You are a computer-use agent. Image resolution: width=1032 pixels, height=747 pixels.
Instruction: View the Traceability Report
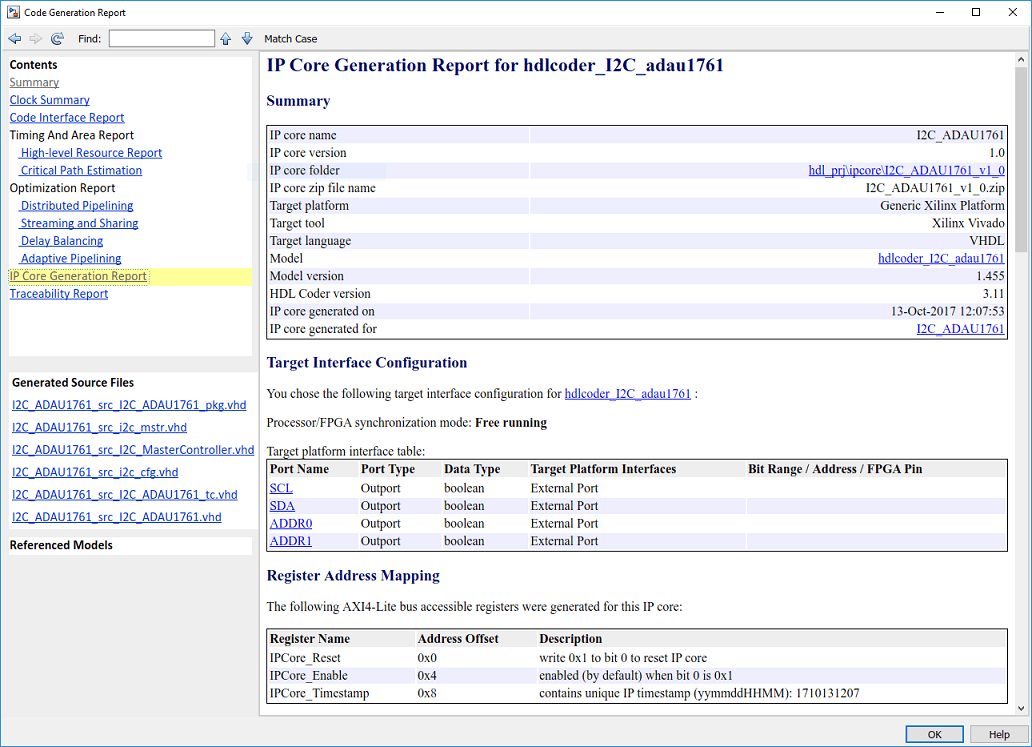coord(59,294)
